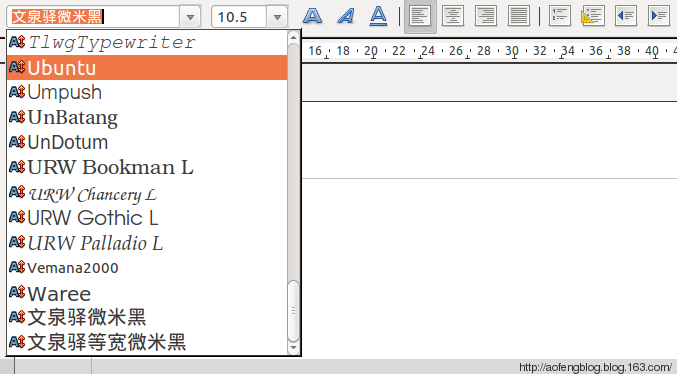Toggle Align Left paragraph alignment
Image resolution: width=677 pixels, height=374 pixels.
click(x=420, y=16)
